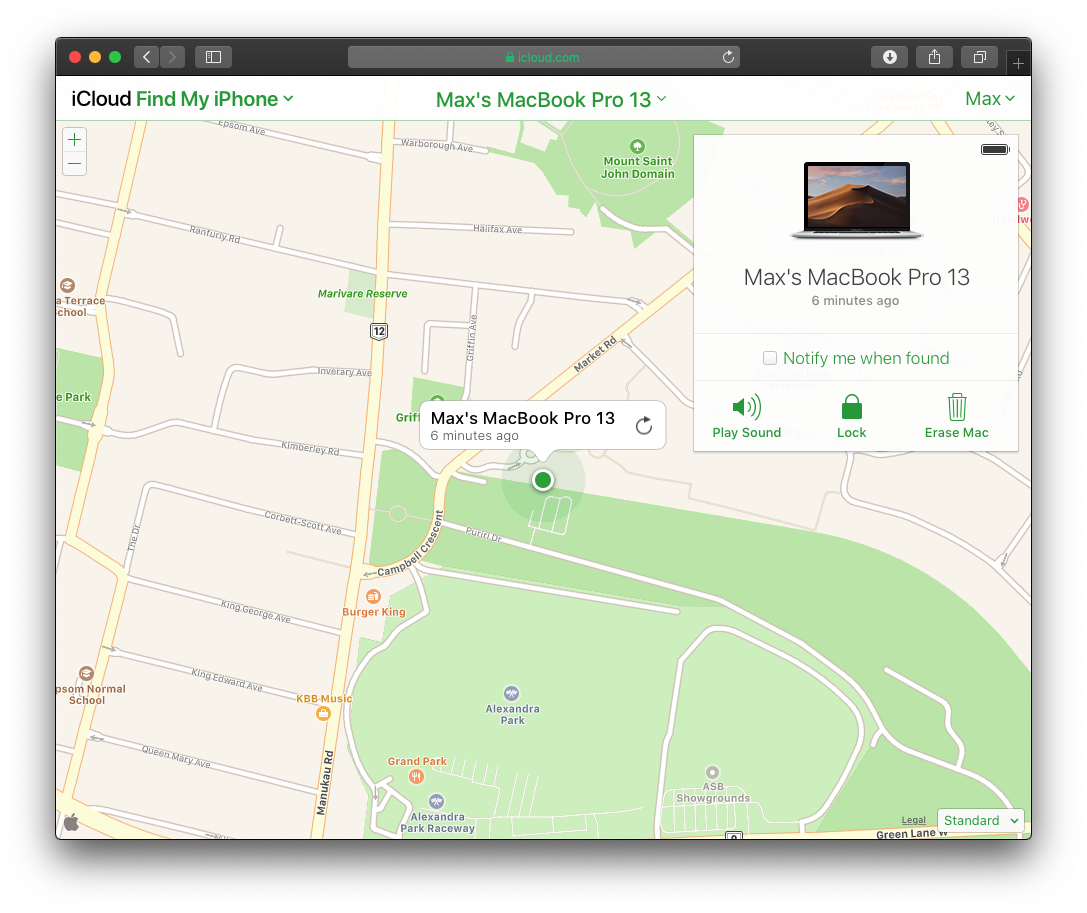The height and width of the screenshot is (913, 1087).
Task: Show Safari downloads
Action: coord(889,57)
